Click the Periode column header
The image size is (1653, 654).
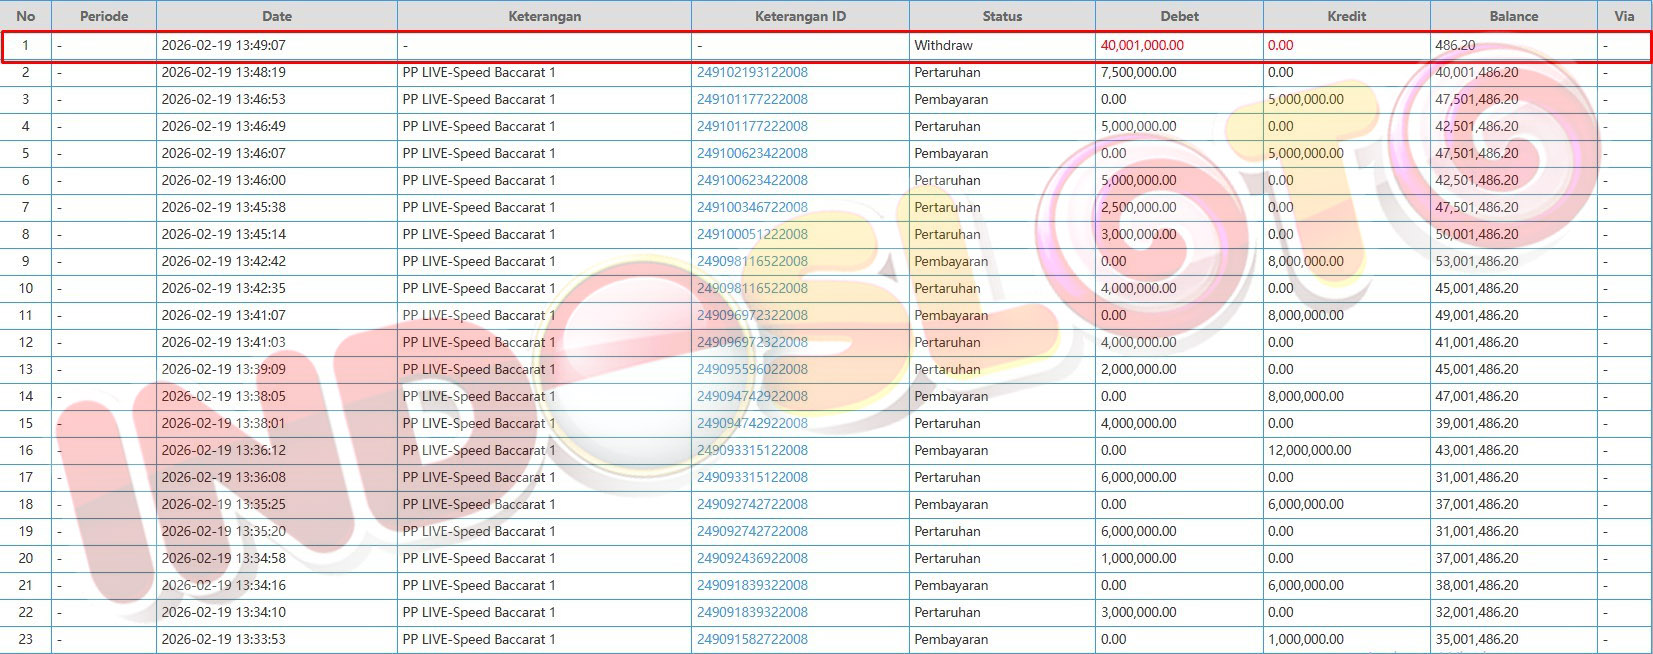[104, 16]
